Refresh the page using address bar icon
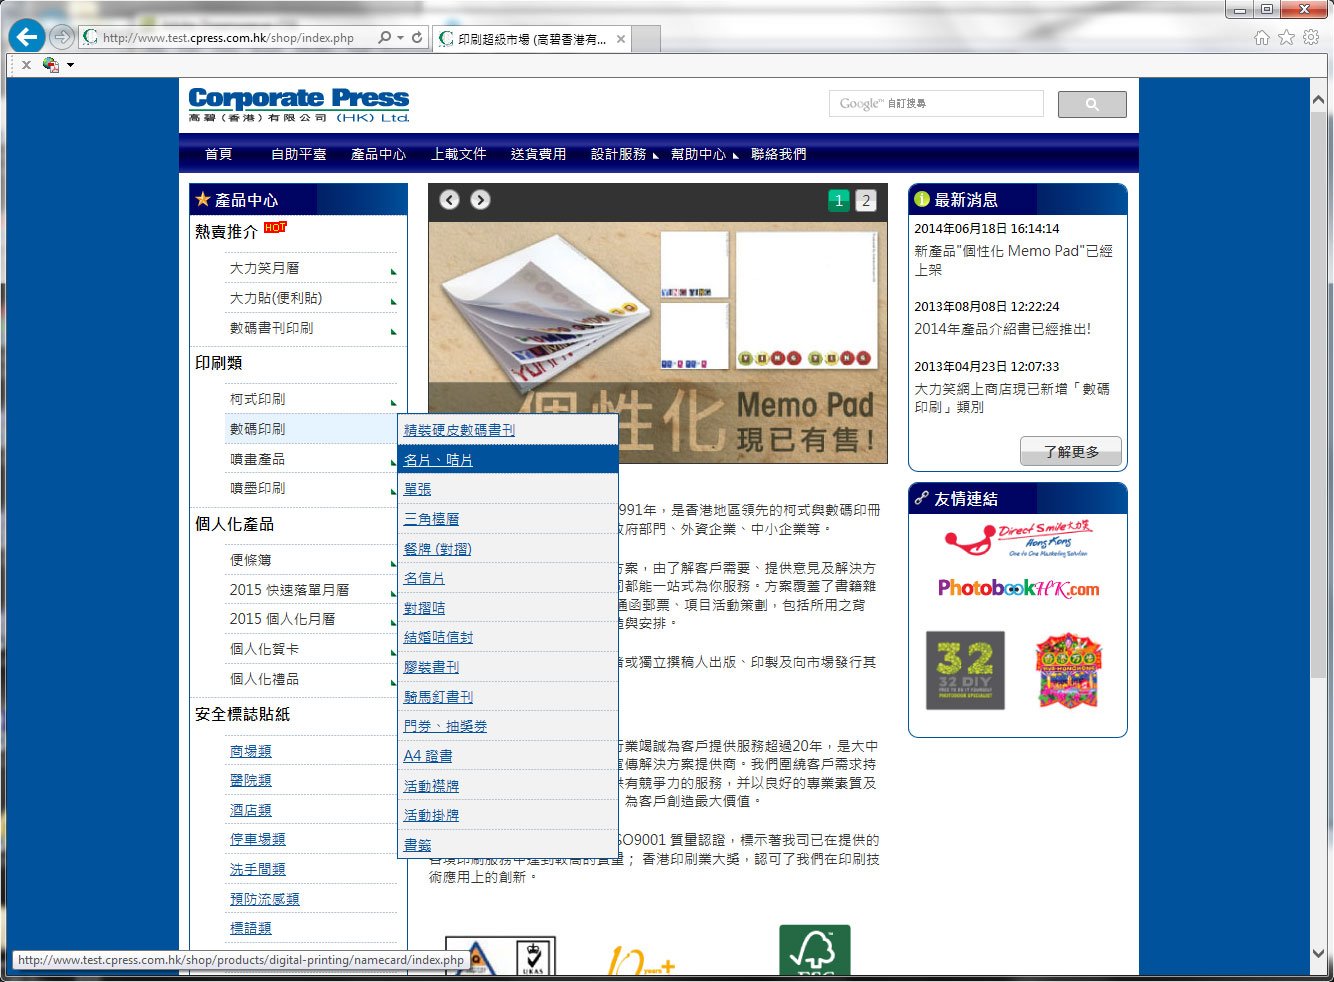 point(417,38)
